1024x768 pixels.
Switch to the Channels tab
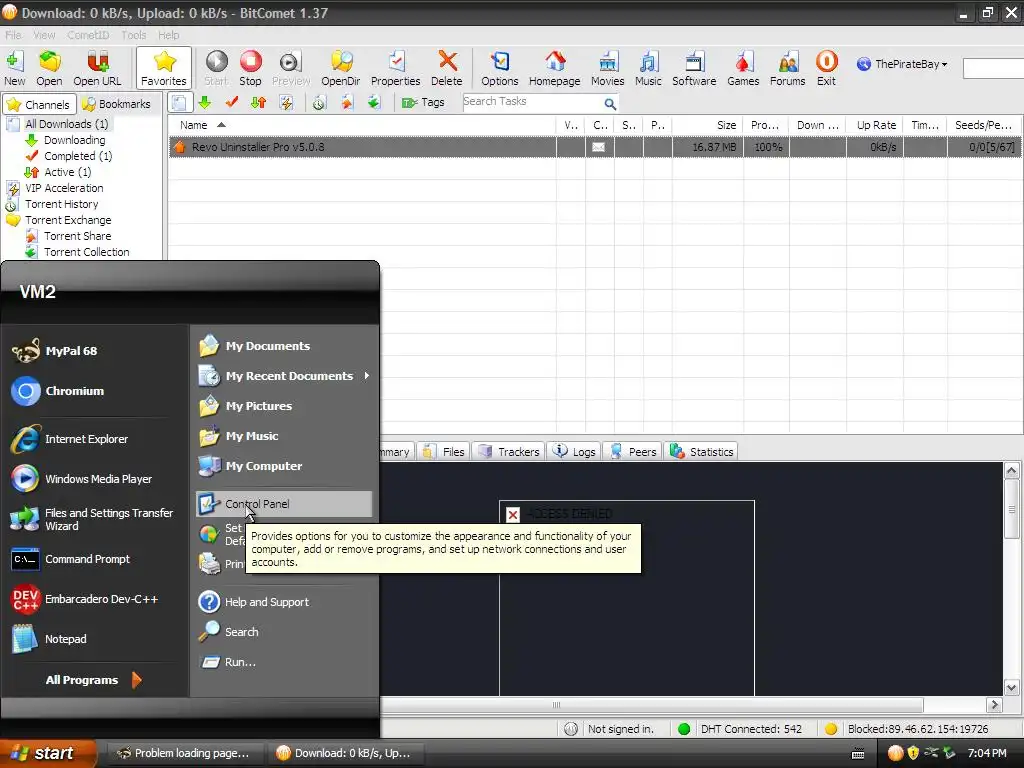click(40, 104)
